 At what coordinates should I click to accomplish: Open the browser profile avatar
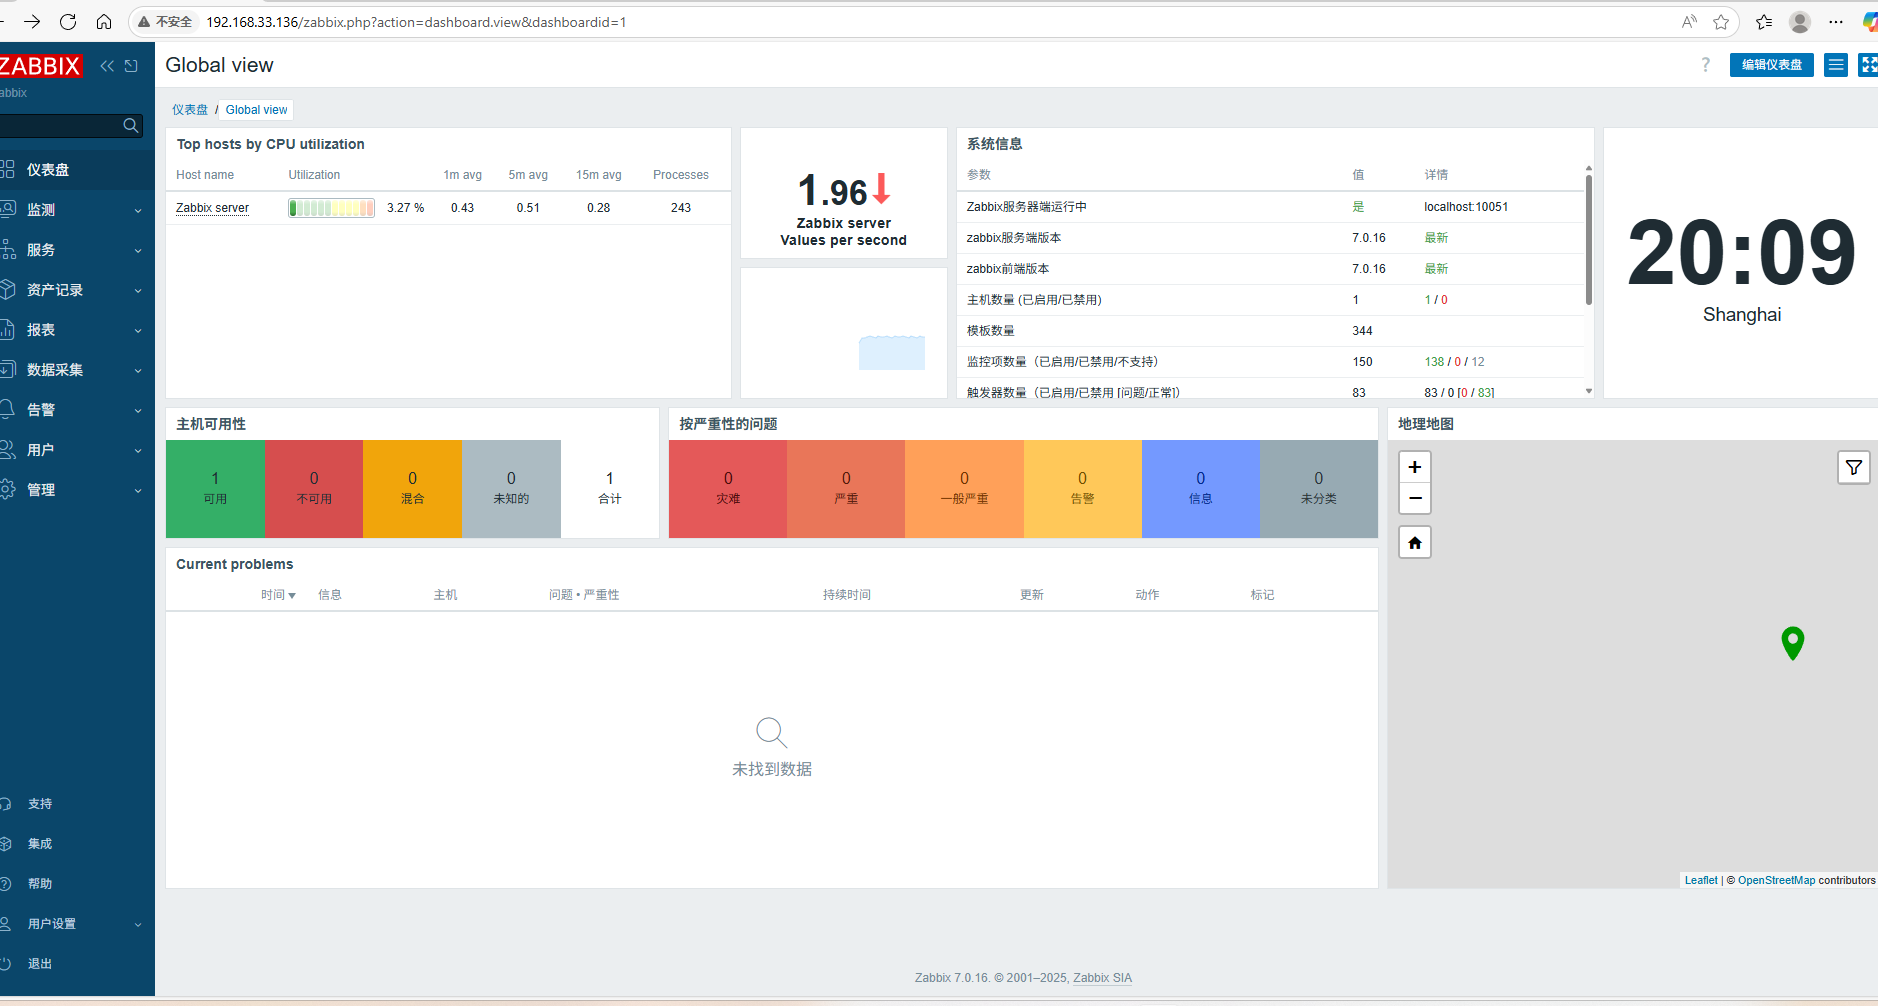click(x=1800, y=22)
